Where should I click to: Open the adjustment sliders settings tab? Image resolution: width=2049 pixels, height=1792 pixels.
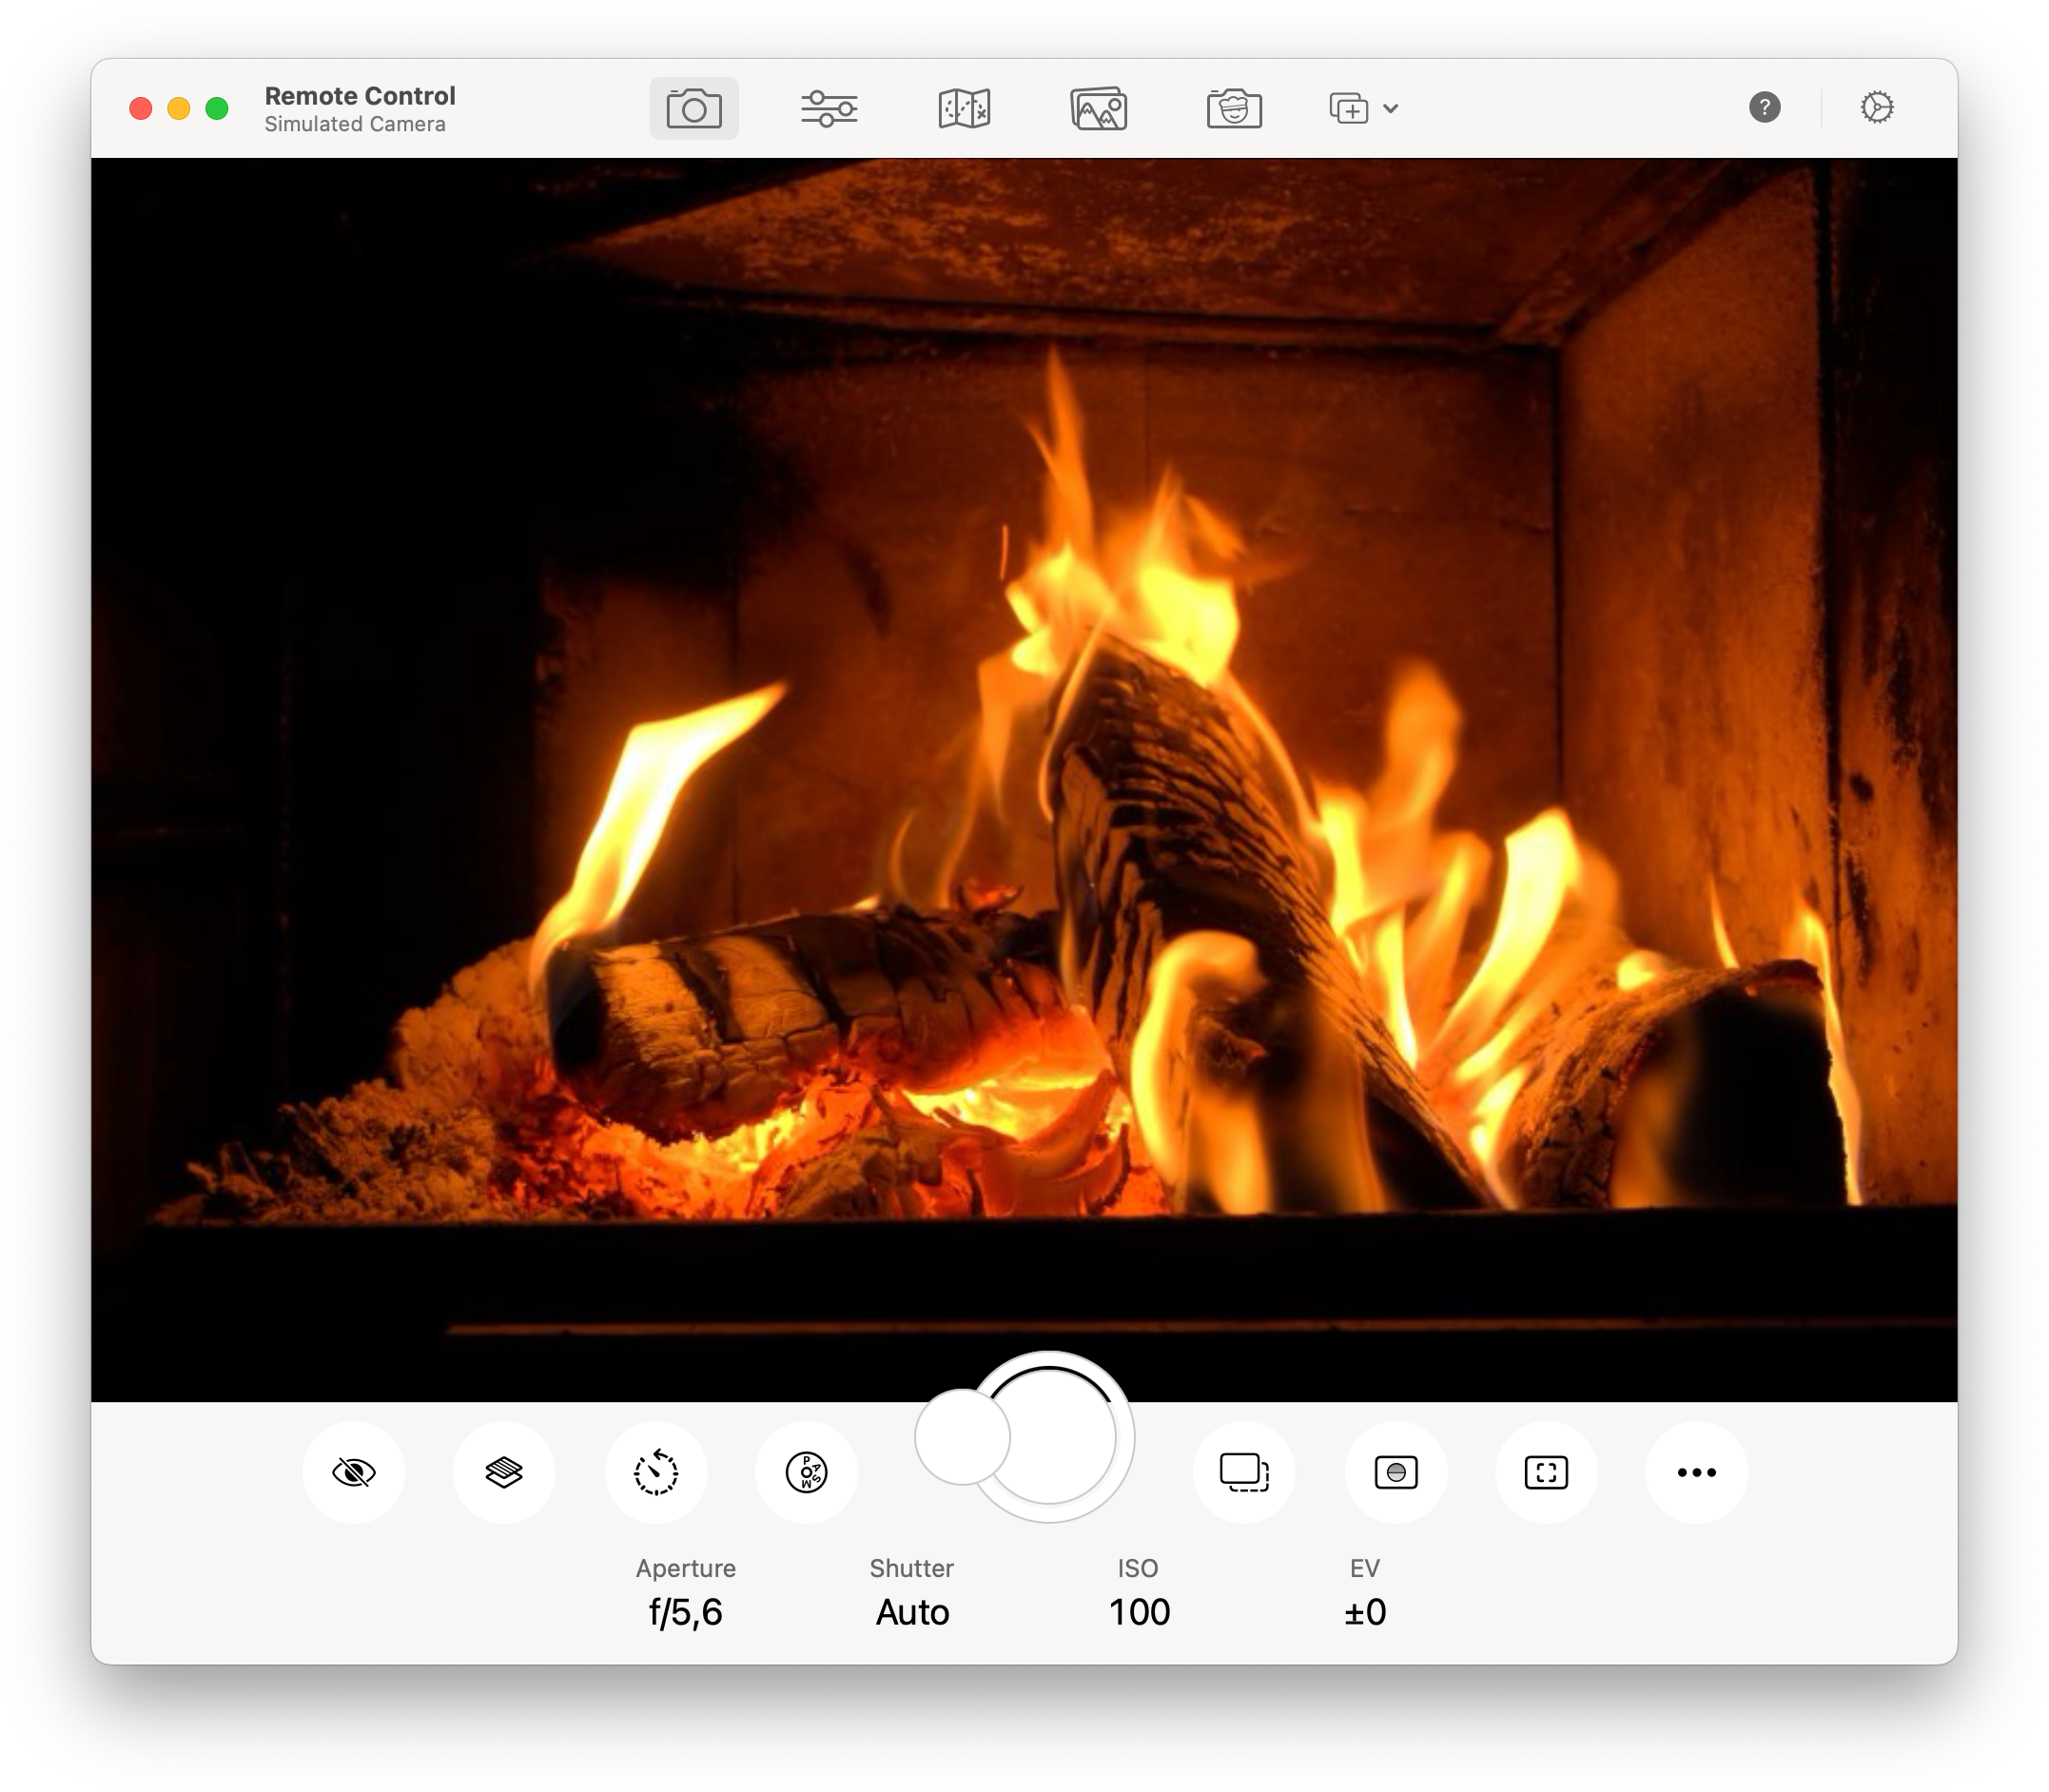point(828,108)
